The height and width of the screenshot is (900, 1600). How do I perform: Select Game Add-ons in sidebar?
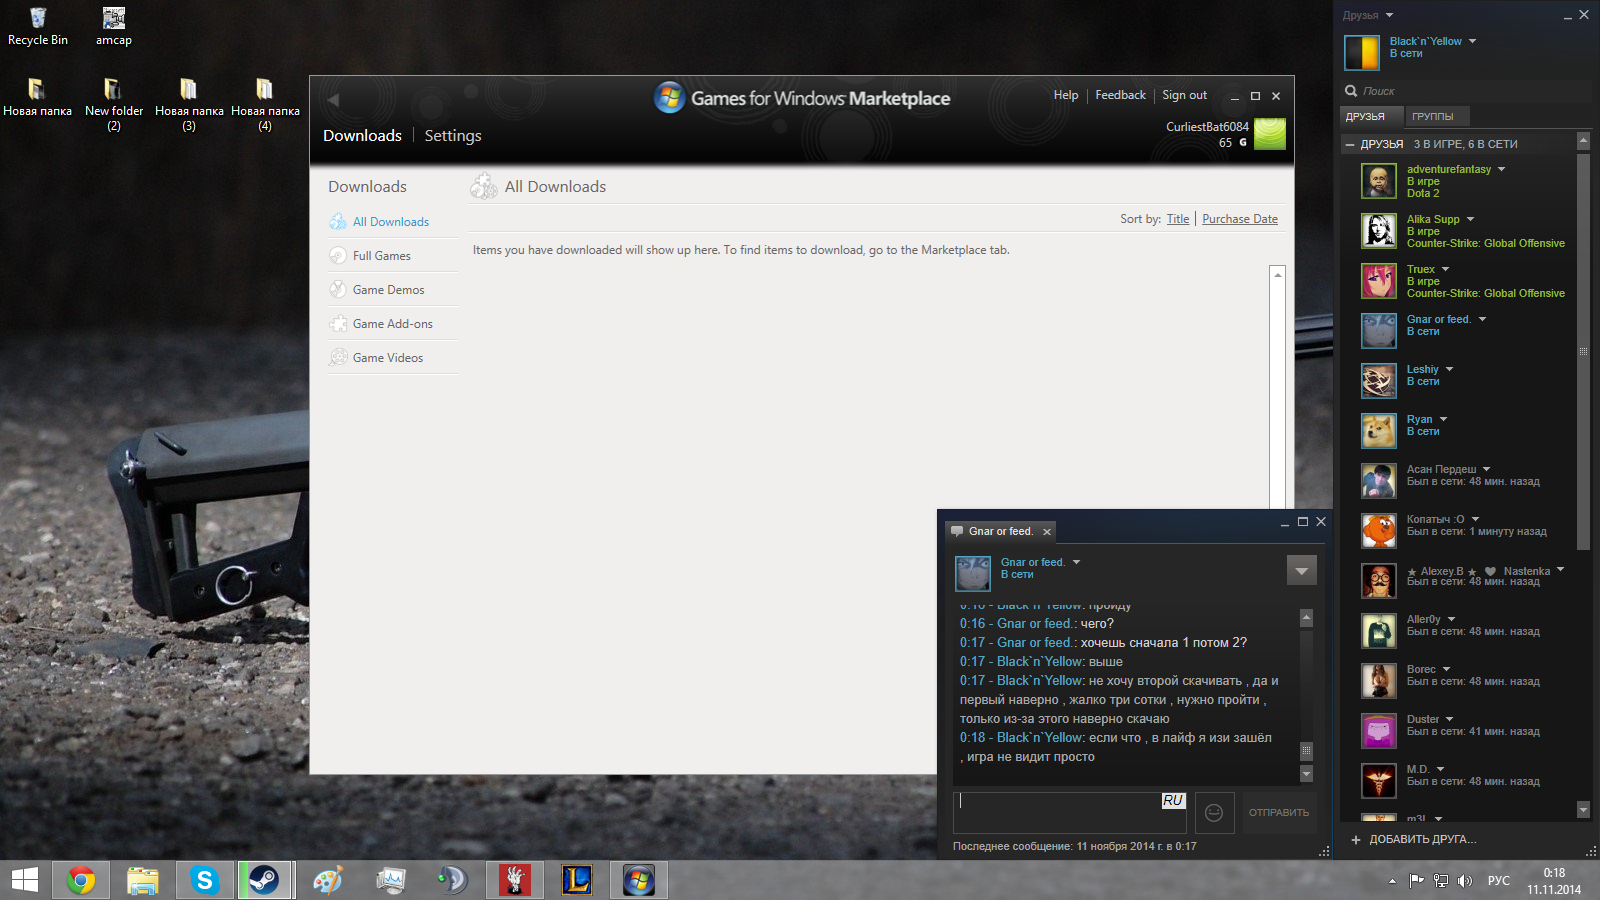(x=393, y=324)
